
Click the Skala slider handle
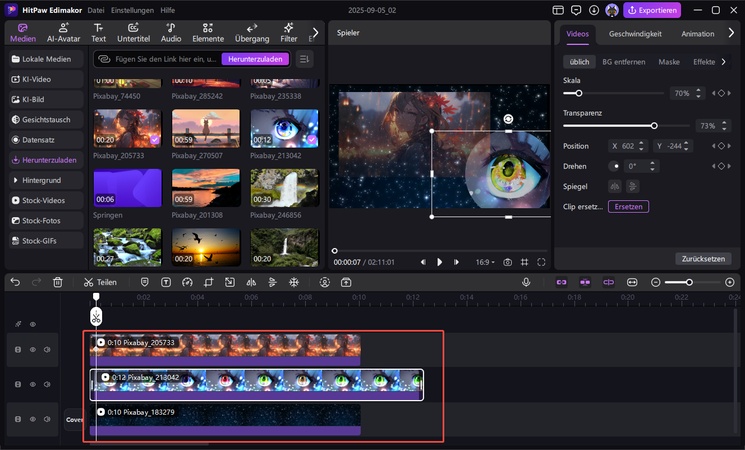579,93
